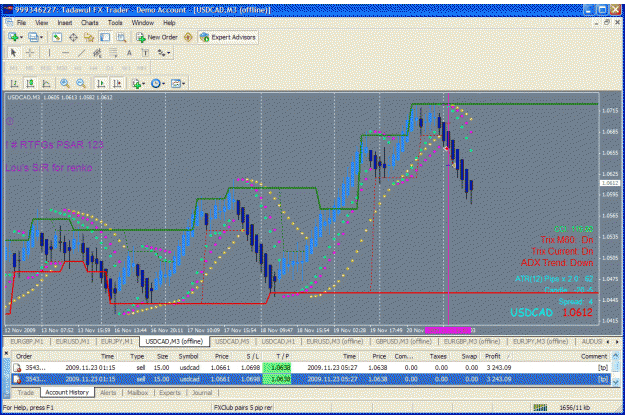Open the Indicators list icon
This screenshot has height=415, width=625.
(136, 84)
